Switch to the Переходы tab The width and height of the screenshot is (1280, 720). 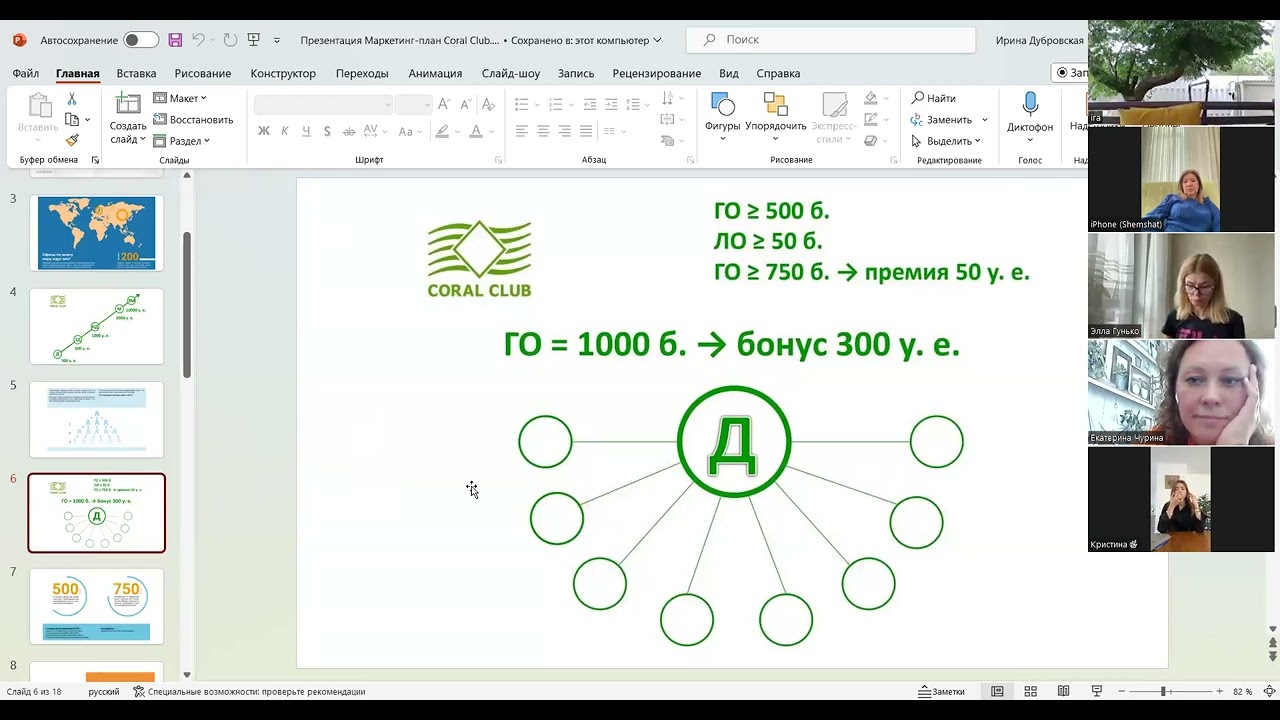(362, 73)
